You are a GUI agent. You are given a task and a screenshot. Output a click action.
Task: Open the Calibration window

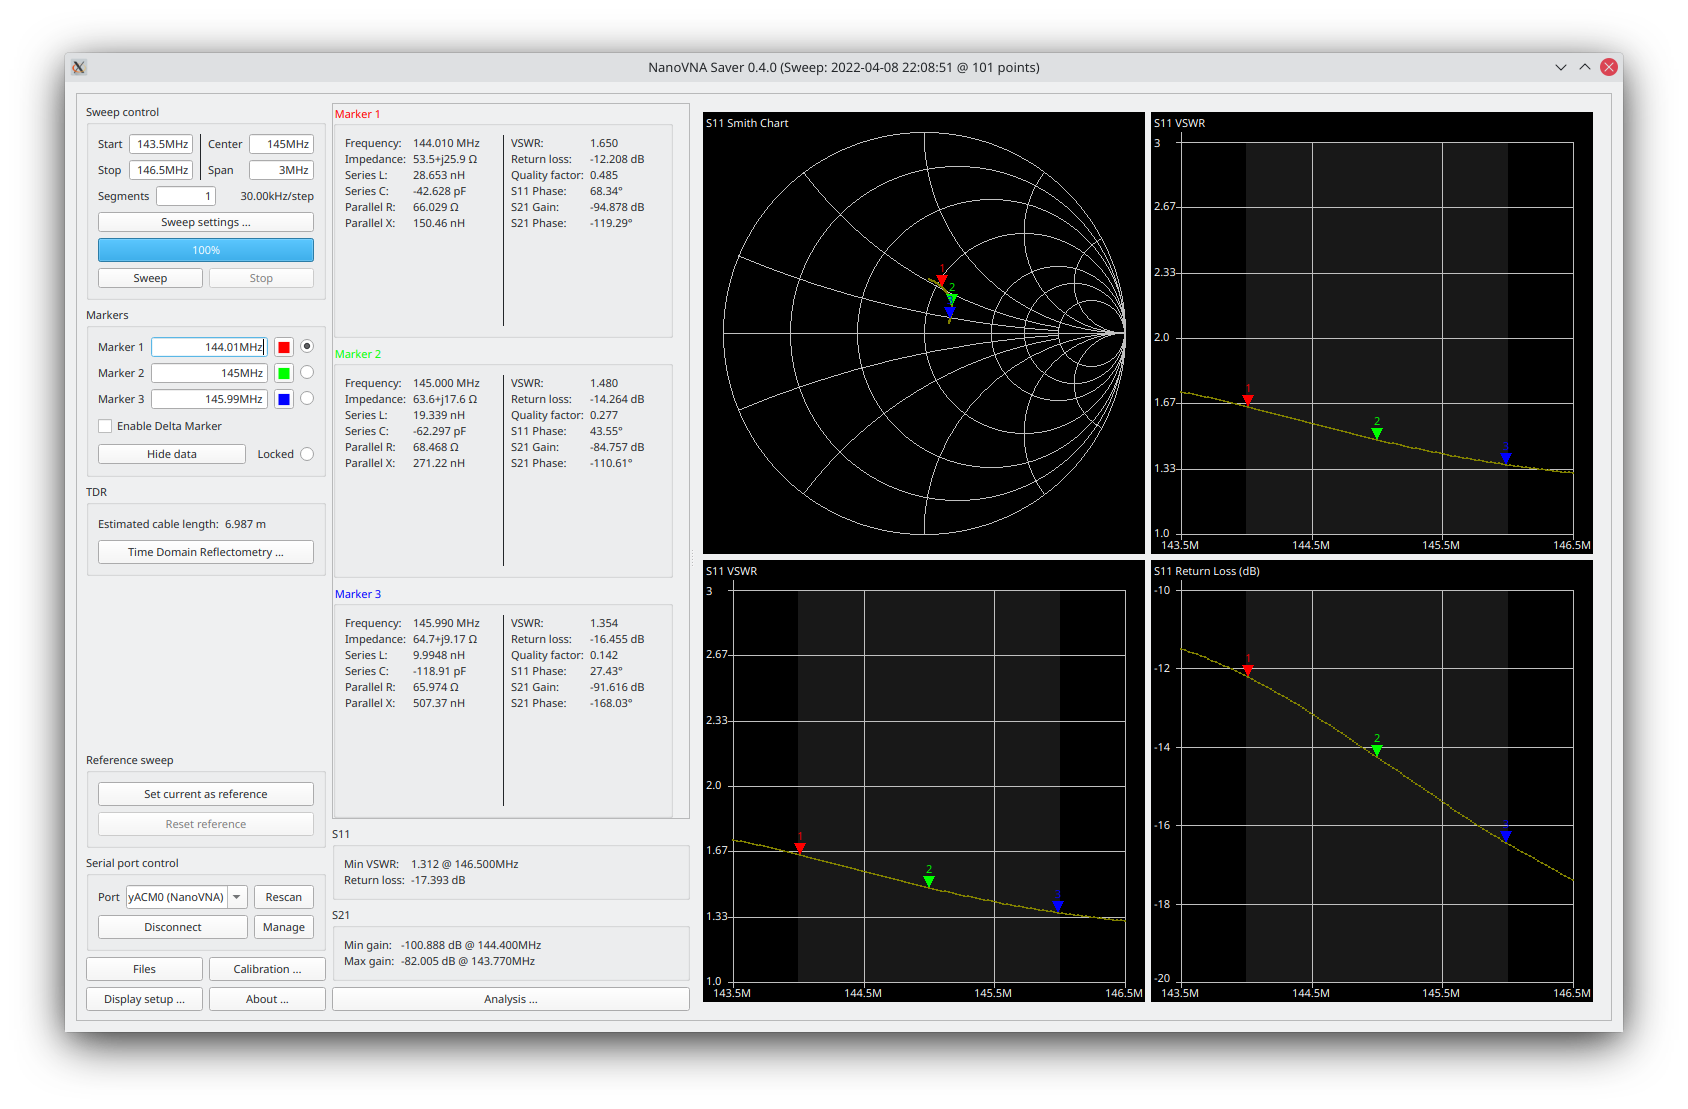click(x=267, y=969)
